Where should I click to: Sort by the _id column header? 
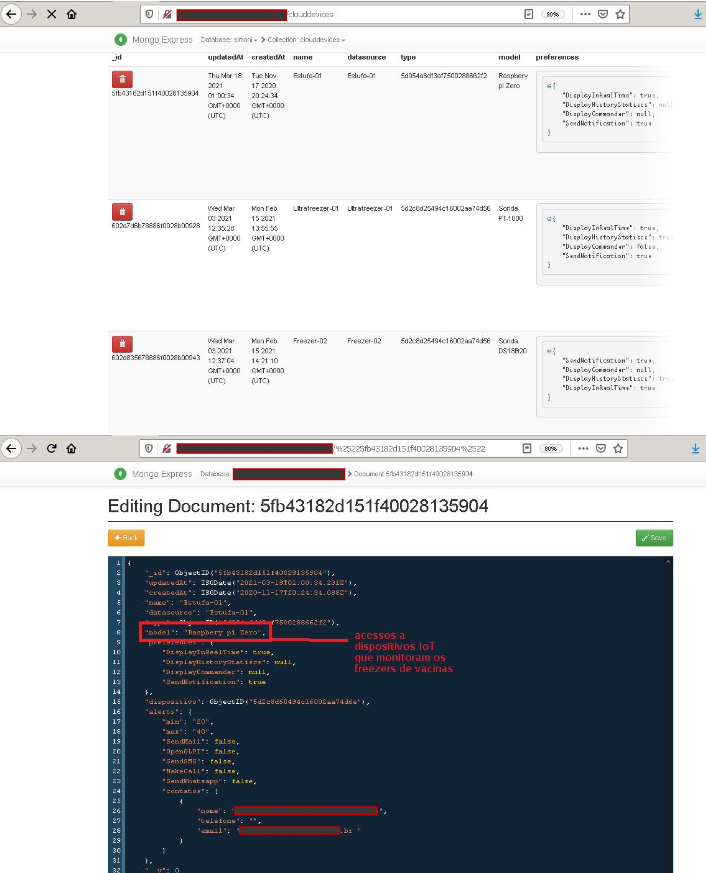tap(116, 57)
